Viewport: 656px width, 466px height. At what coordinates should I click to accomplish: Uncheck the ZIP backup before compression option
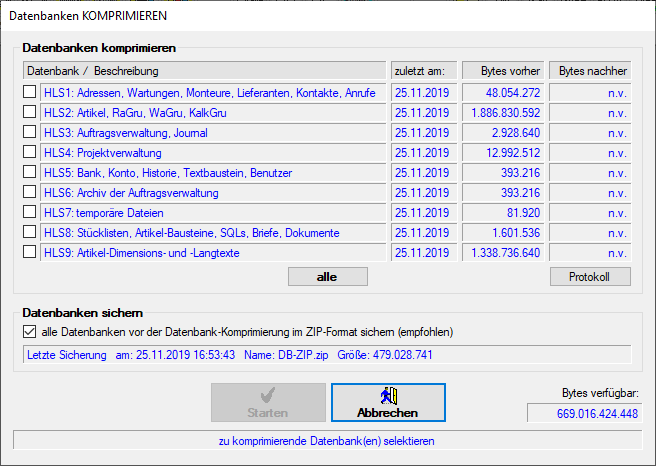click(x=30, y=331)
